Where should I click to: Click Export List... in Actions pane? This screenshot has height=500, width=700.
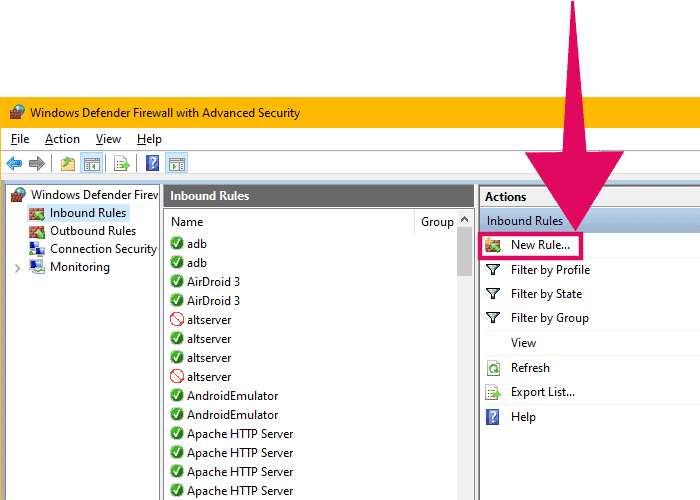pyautogui.click(x=543, y=392)
